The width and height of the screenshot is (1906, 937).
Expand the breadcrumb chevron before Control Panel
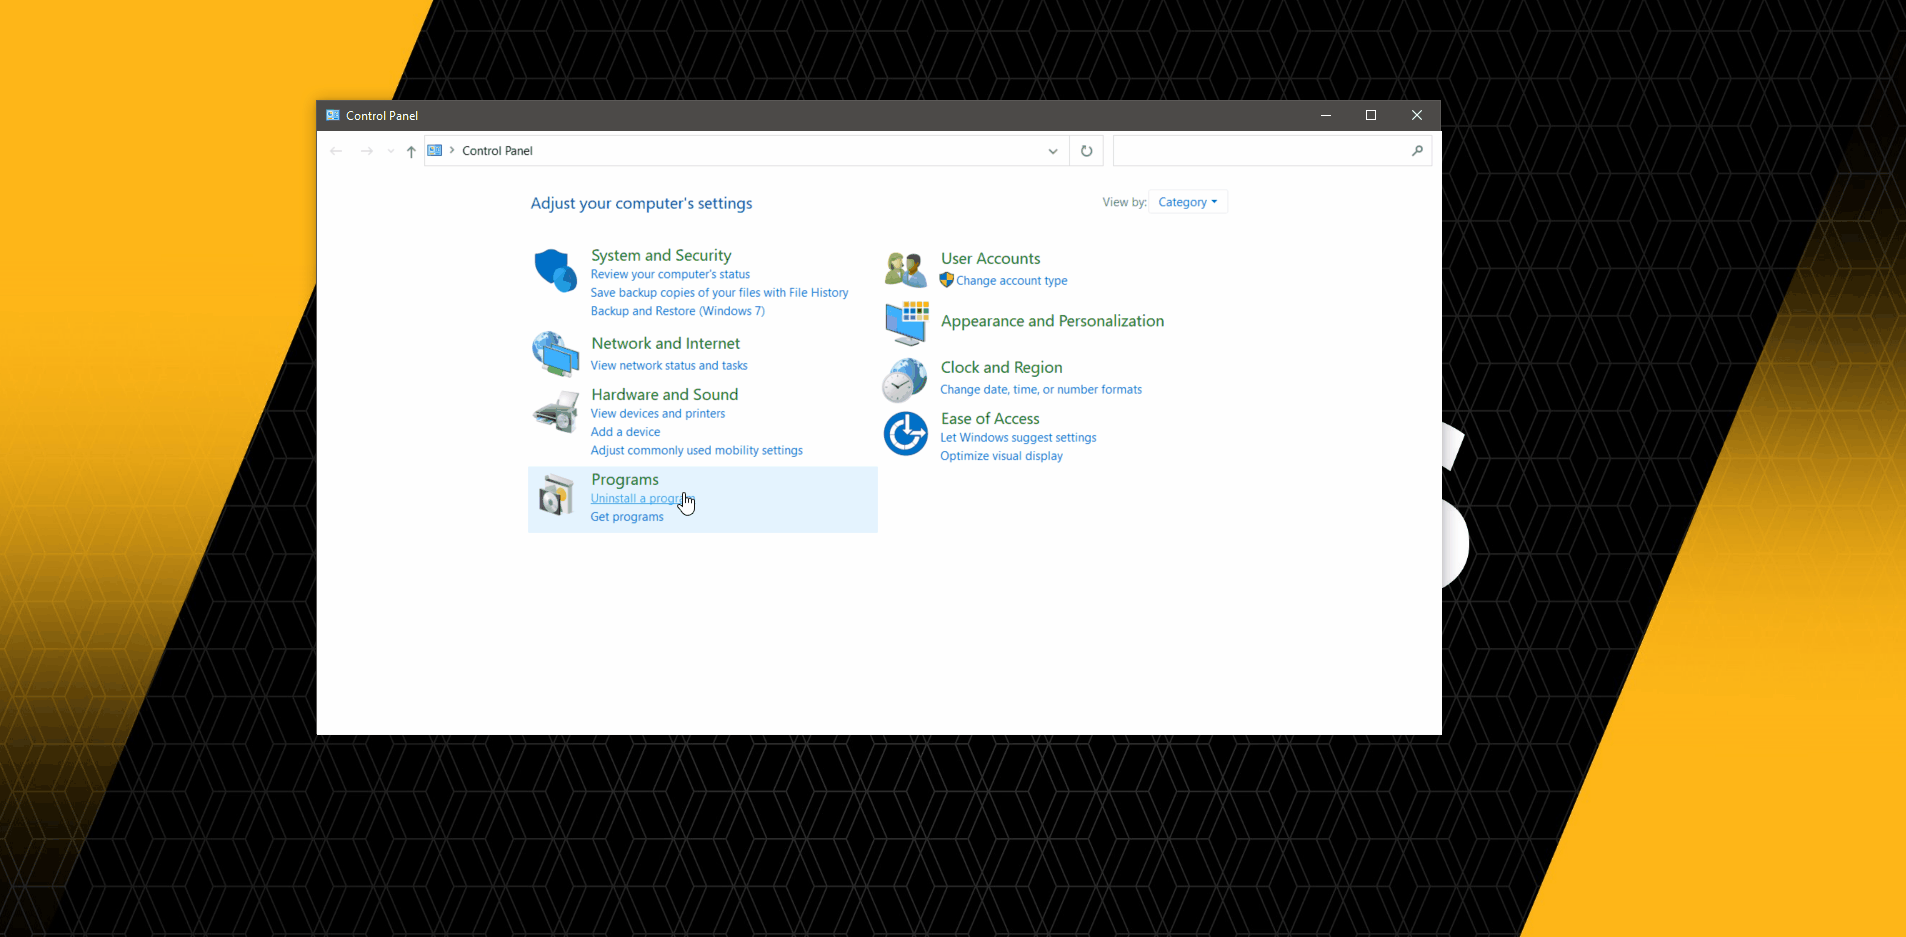[x=452, y=150]
